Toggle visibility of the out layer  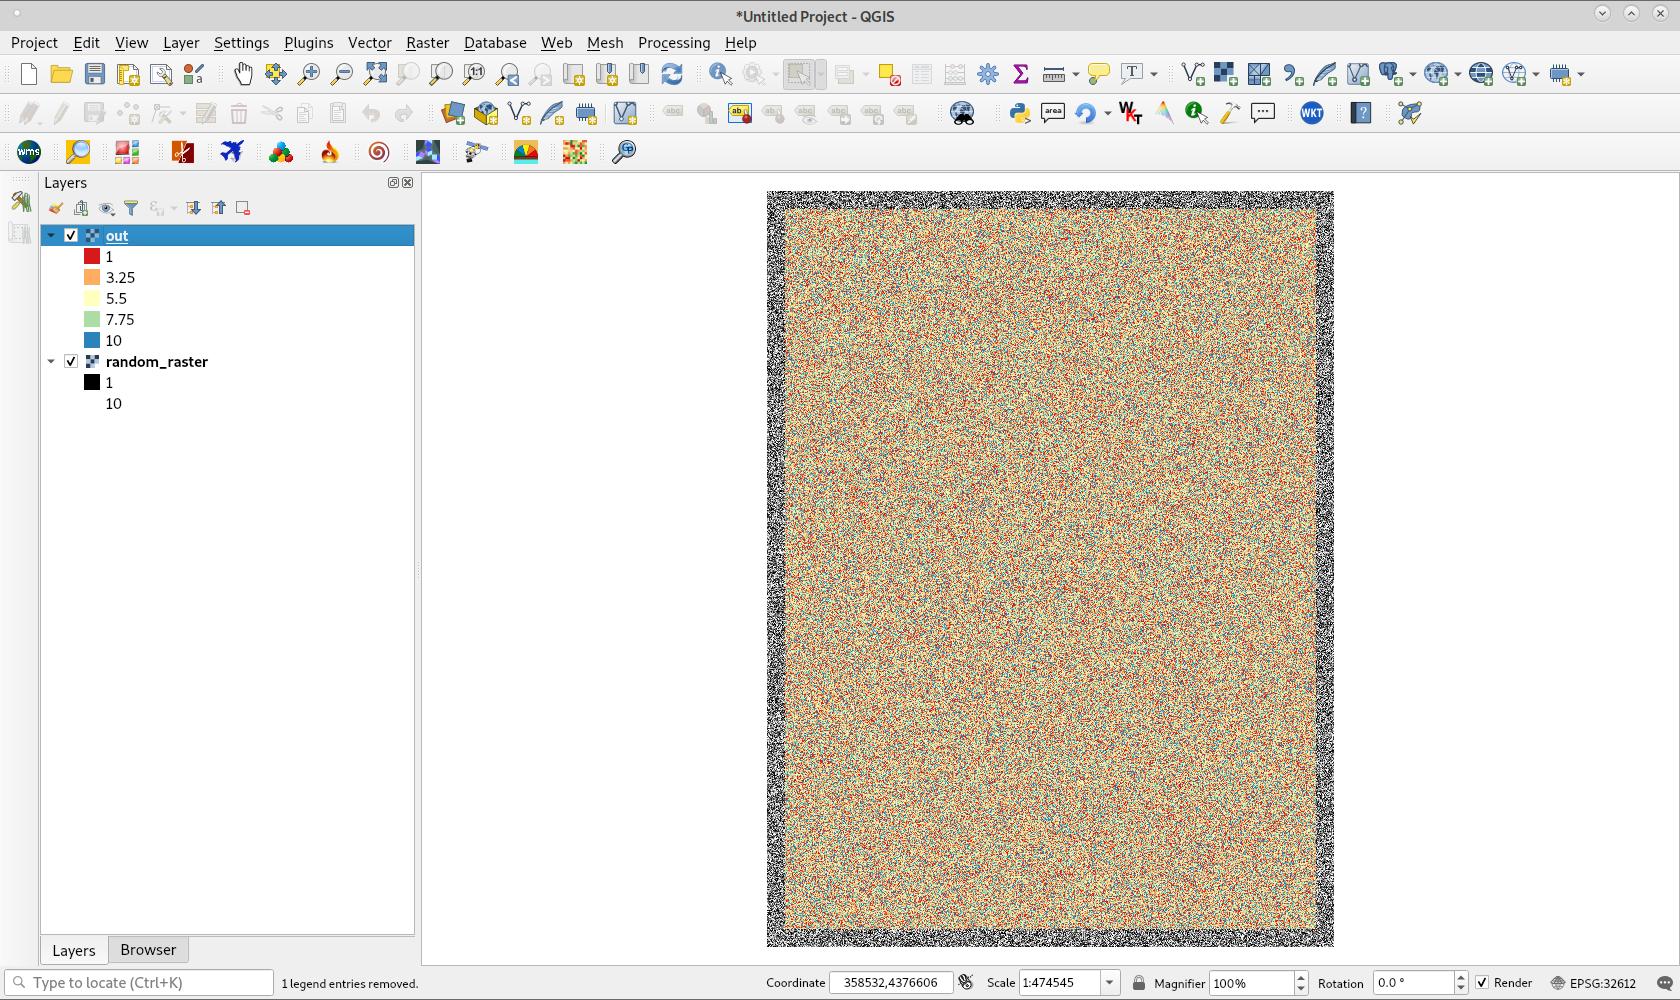point(71,236)
